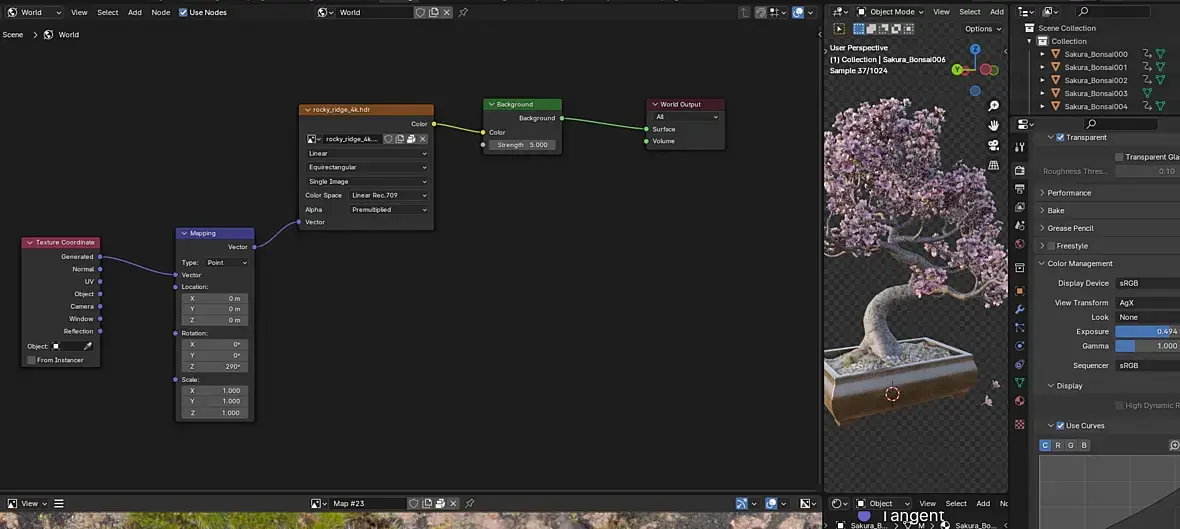This screenshot has width=1180, height=529.
Task: Open Material properties tab
Action: click(x=1020, y=401)
